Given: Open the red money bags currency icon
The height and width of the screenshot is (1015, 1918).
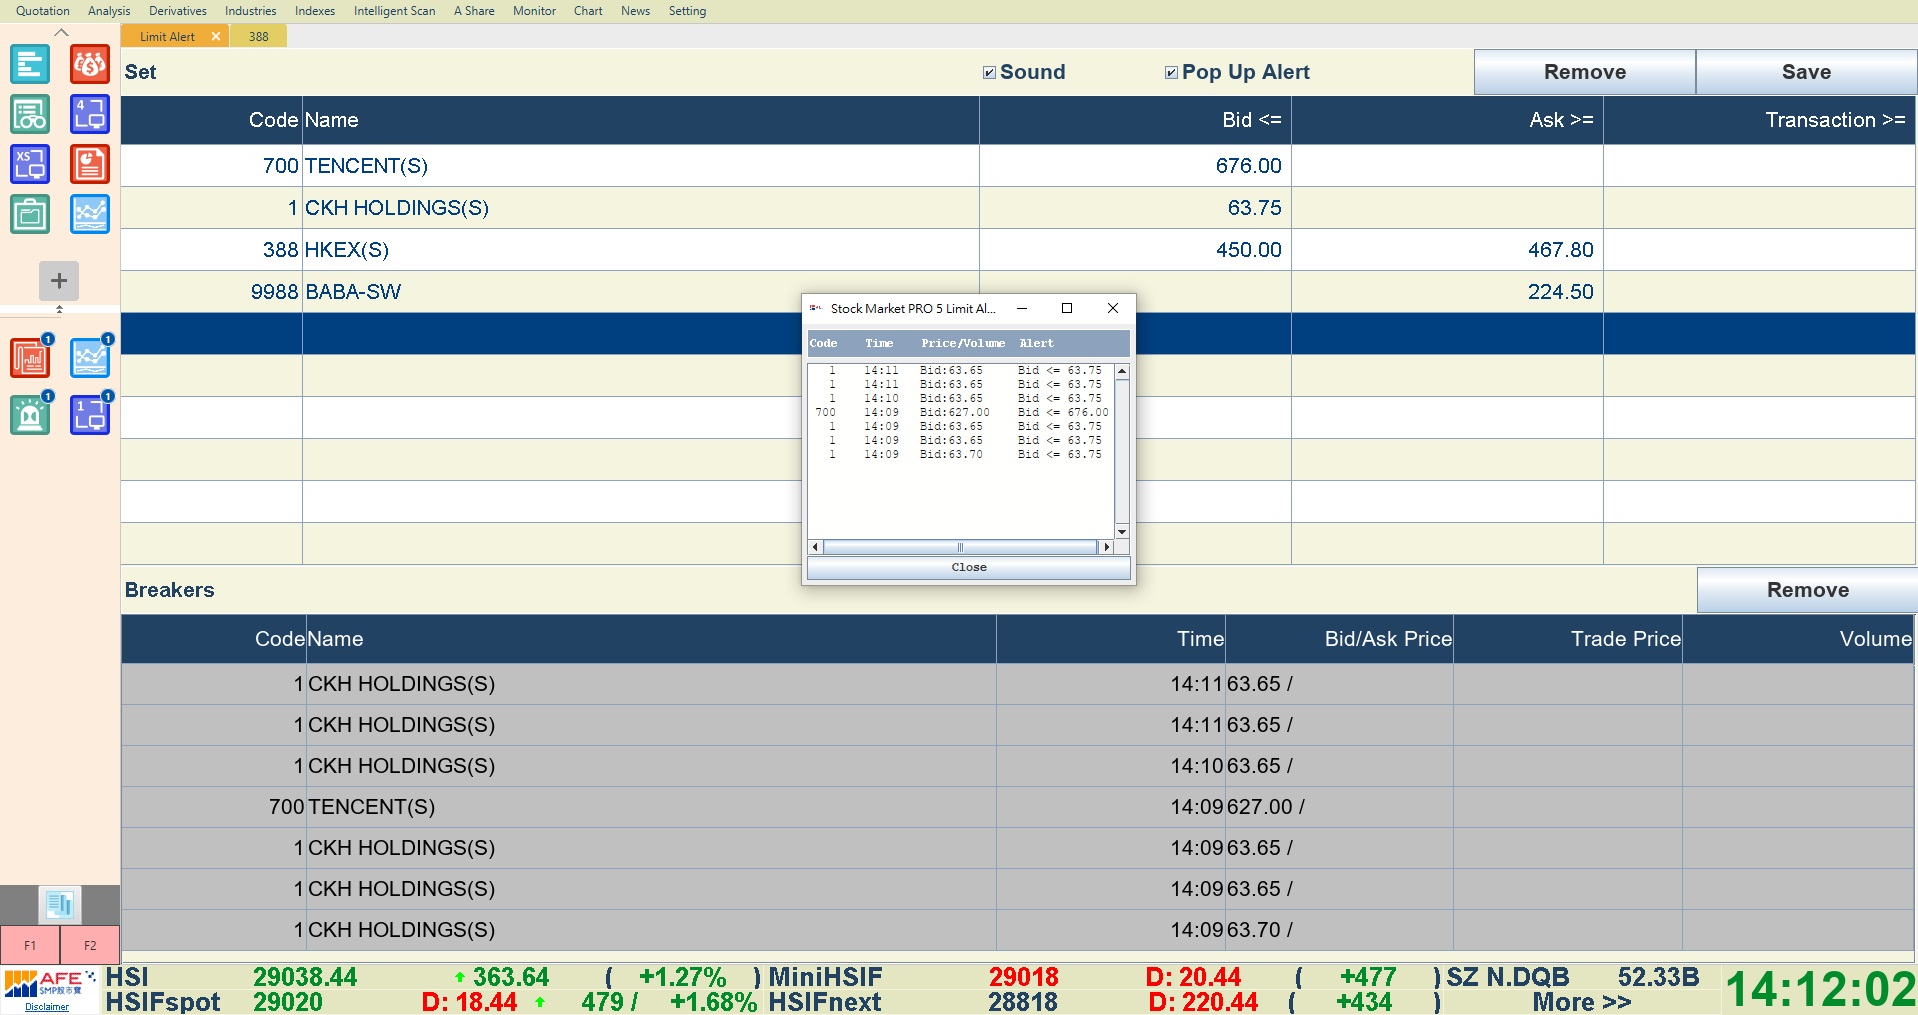Looking at the screenshot, I should (x=90, y=64).
